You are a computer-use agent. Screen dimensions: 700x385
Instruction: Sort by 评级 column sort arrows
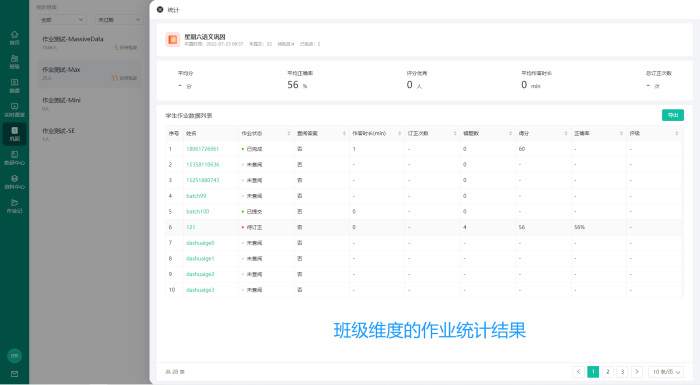point(677,134)
